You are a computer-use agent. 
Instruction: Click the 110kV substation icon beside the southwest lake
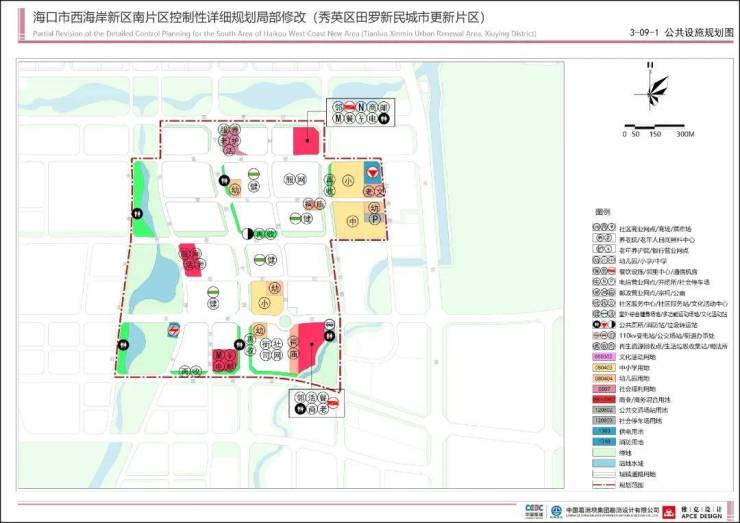pos(174,327)
